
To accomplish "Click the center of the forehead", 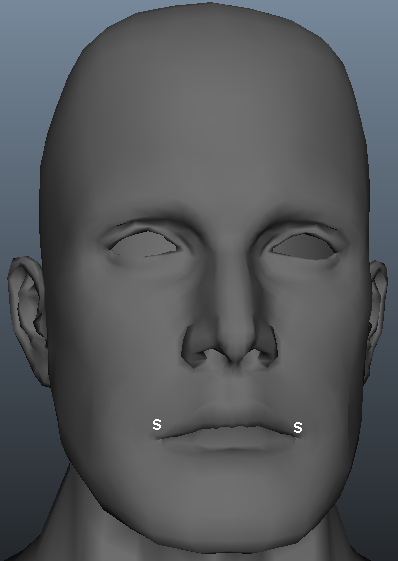I will point(211,136).
